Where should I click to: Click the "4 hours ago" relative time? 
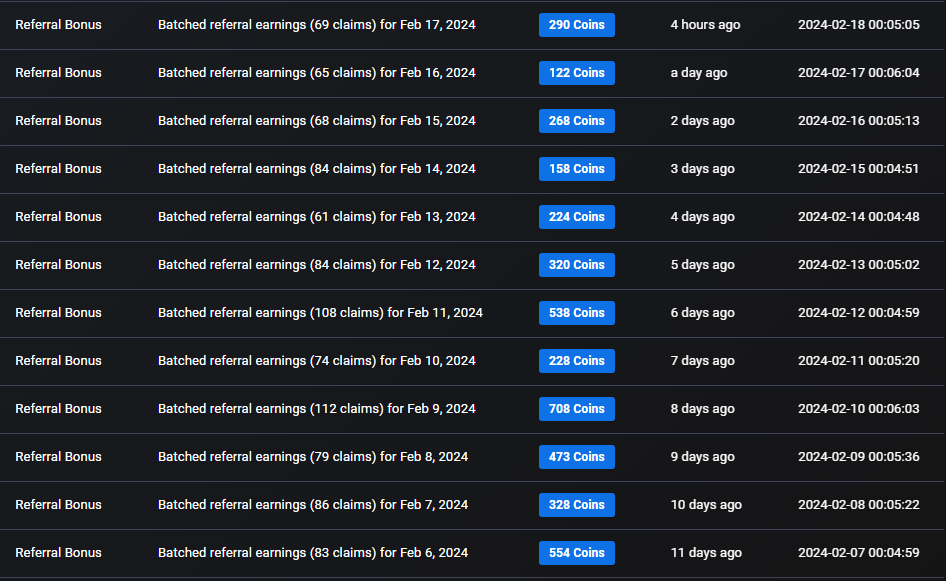(x=705, y=25)
